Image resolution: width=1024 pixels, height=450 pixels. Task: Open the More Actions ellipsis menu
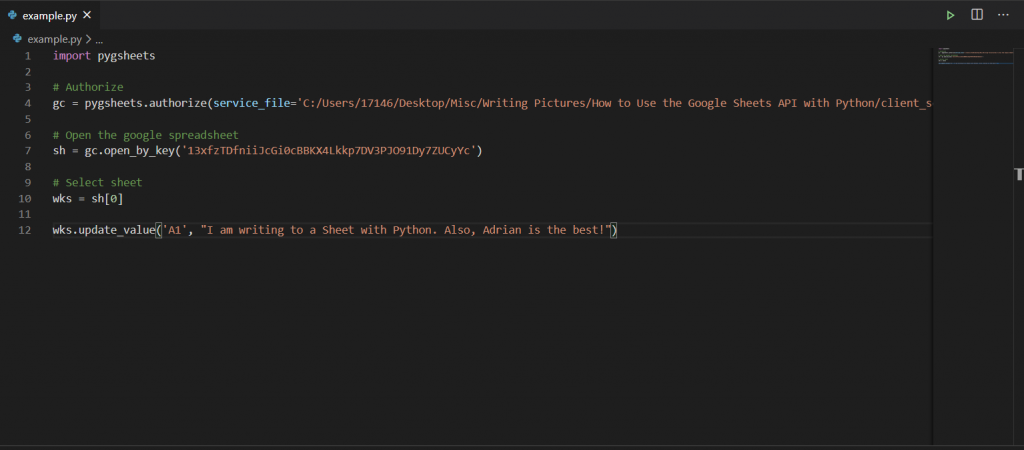(1003, 14)
